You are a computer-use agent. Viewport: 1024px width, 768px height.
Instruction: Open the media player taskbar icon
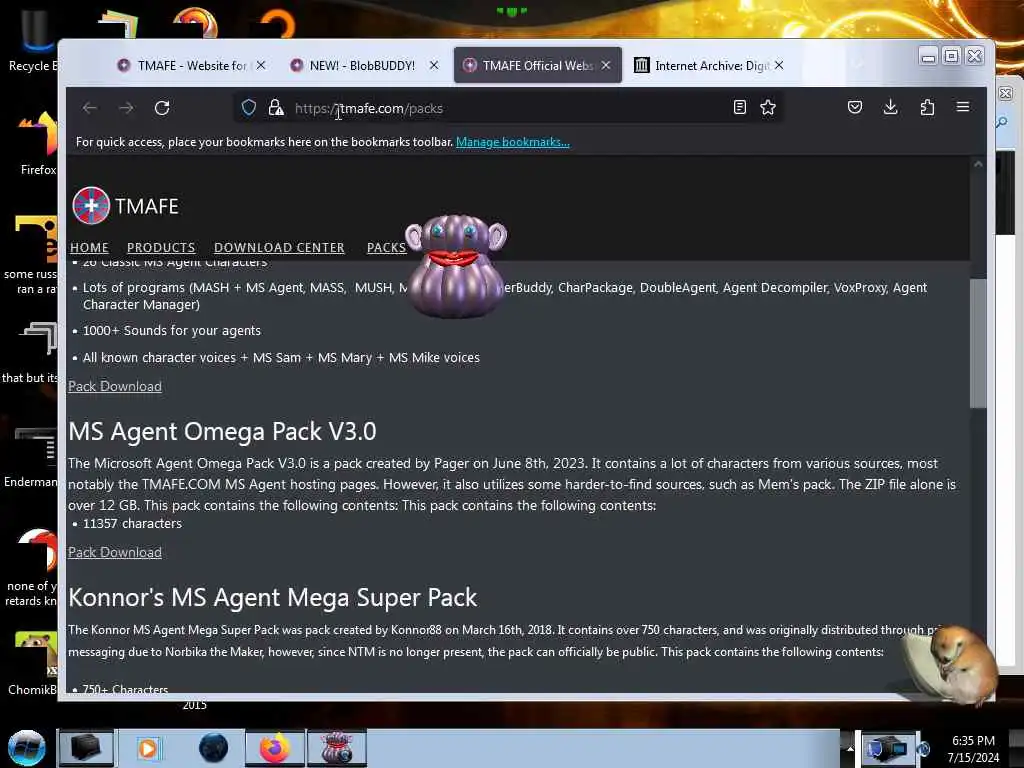click(x=148, y=748)
